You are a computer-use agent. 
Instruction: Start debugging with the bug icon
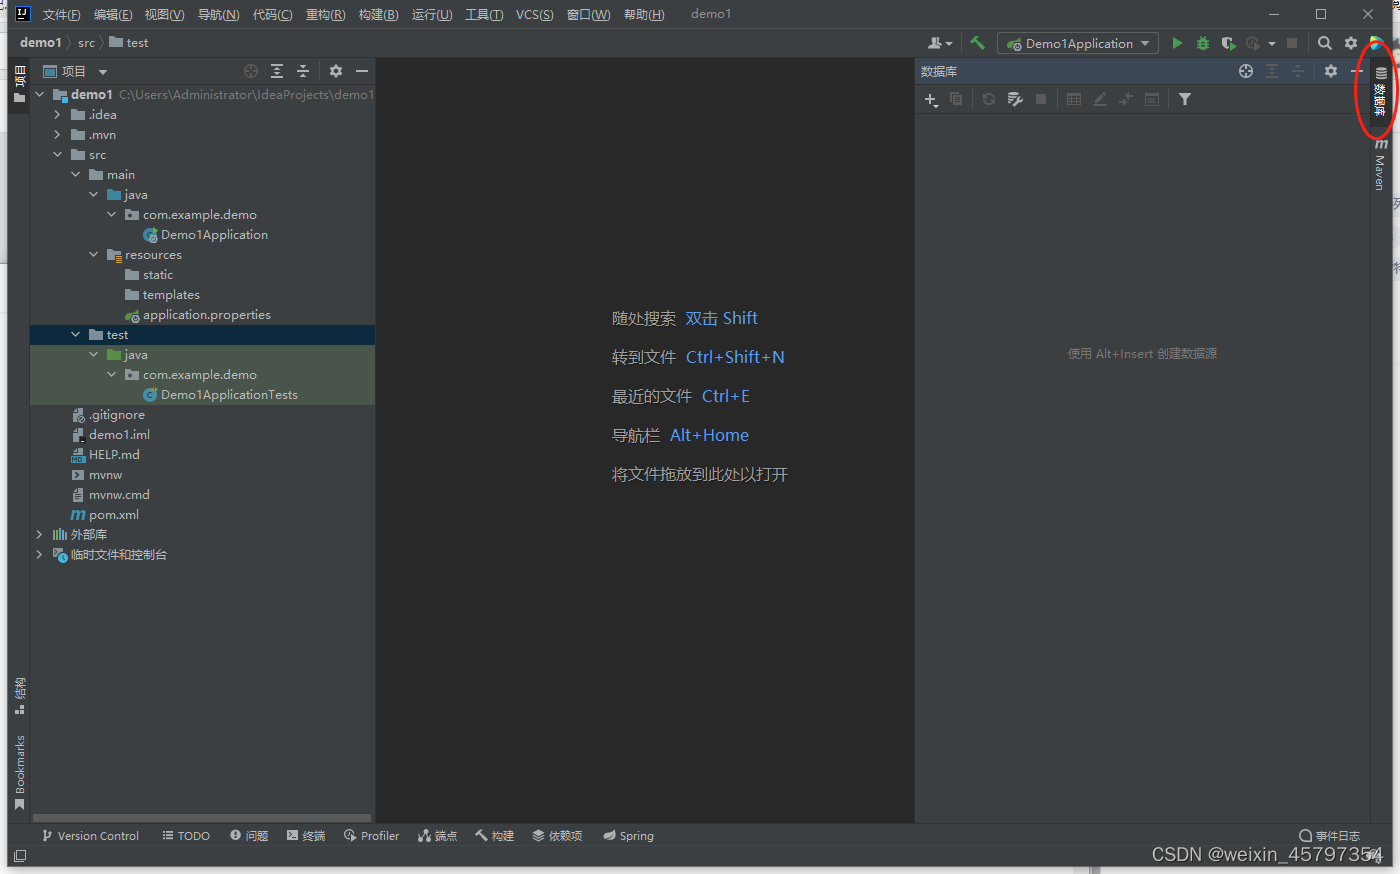click(x=1202, y=43)
